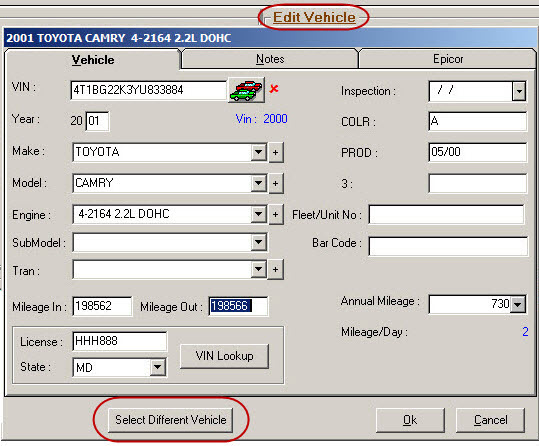Open the Make dropdown list

tap(258, 152)
